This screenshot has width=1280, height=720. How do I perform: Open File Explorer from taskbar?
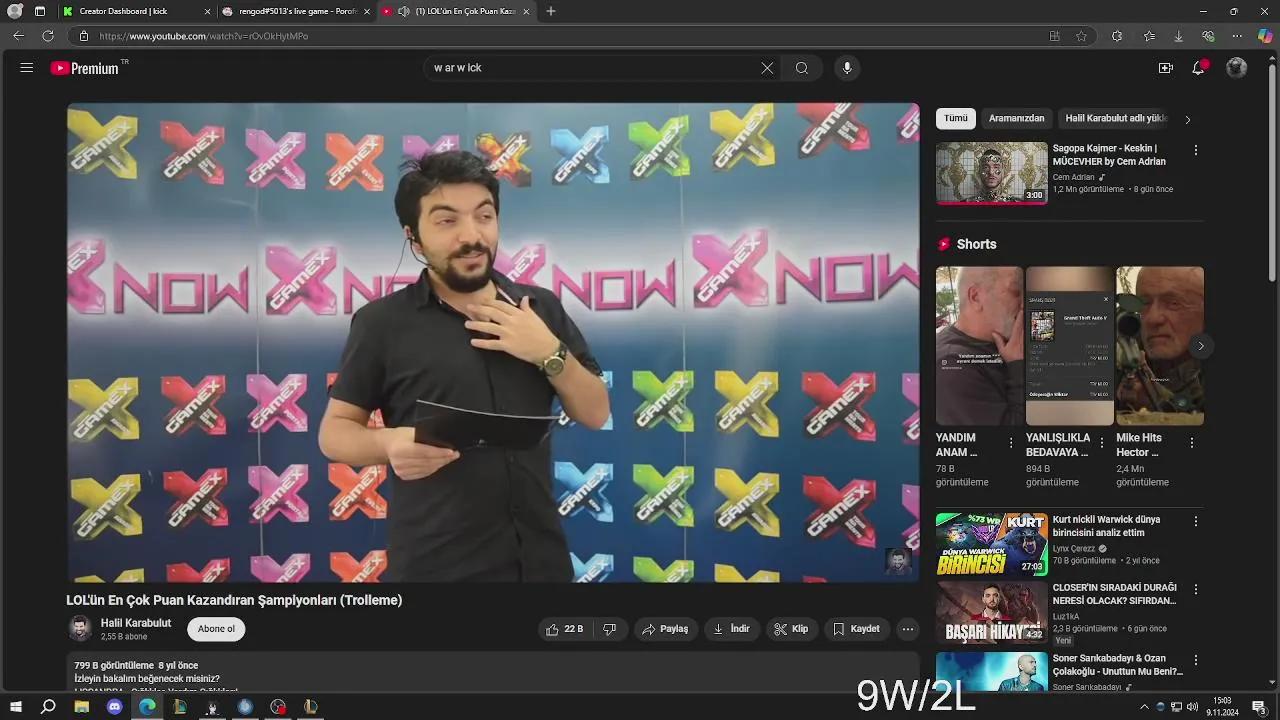click(x=81, y=707)
